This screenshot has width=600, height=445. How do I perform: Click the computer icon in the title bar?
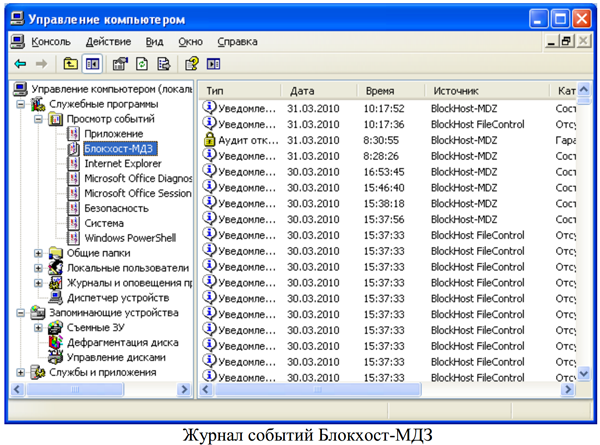point(17,18)
